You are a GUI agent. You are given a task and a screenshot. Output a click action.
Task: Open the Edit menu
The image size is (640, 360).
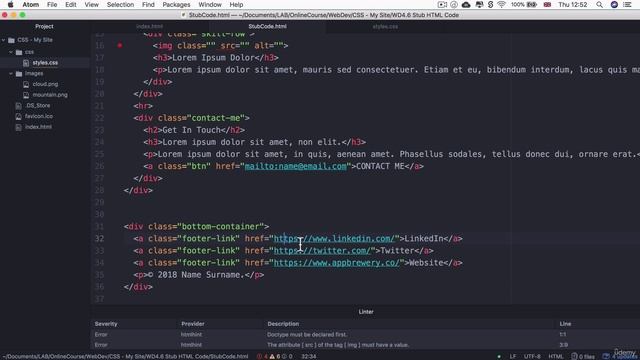[x=71, y=4]
